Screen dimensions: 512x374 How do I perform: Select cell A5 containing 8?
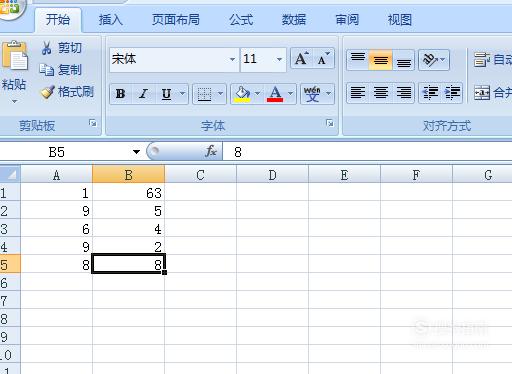click(x=56, y=264)
